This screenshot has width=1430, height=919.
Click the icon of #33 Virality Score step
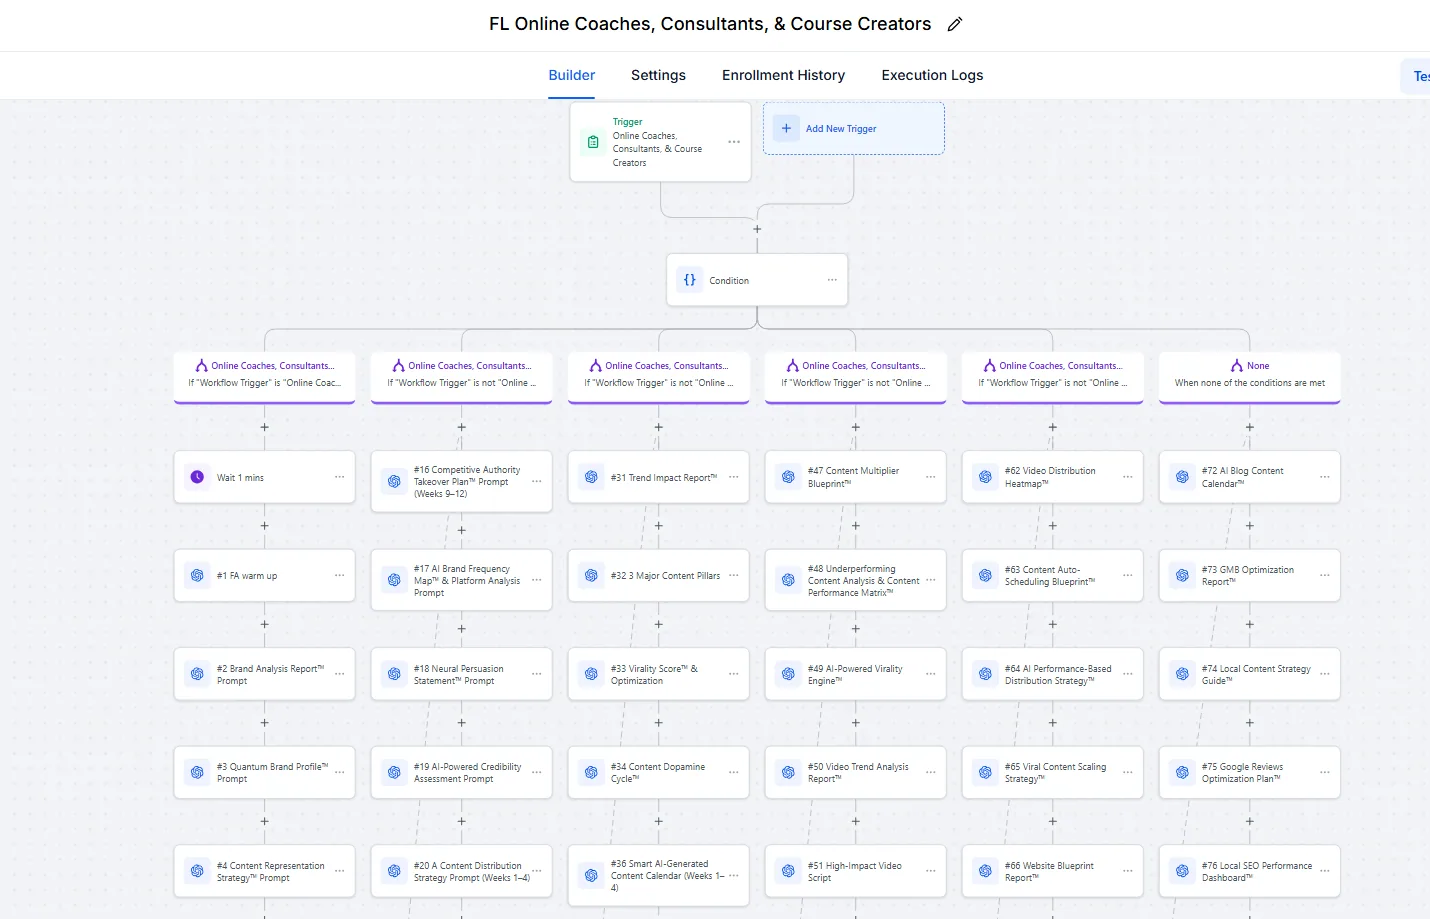click(x=591, y=674)
